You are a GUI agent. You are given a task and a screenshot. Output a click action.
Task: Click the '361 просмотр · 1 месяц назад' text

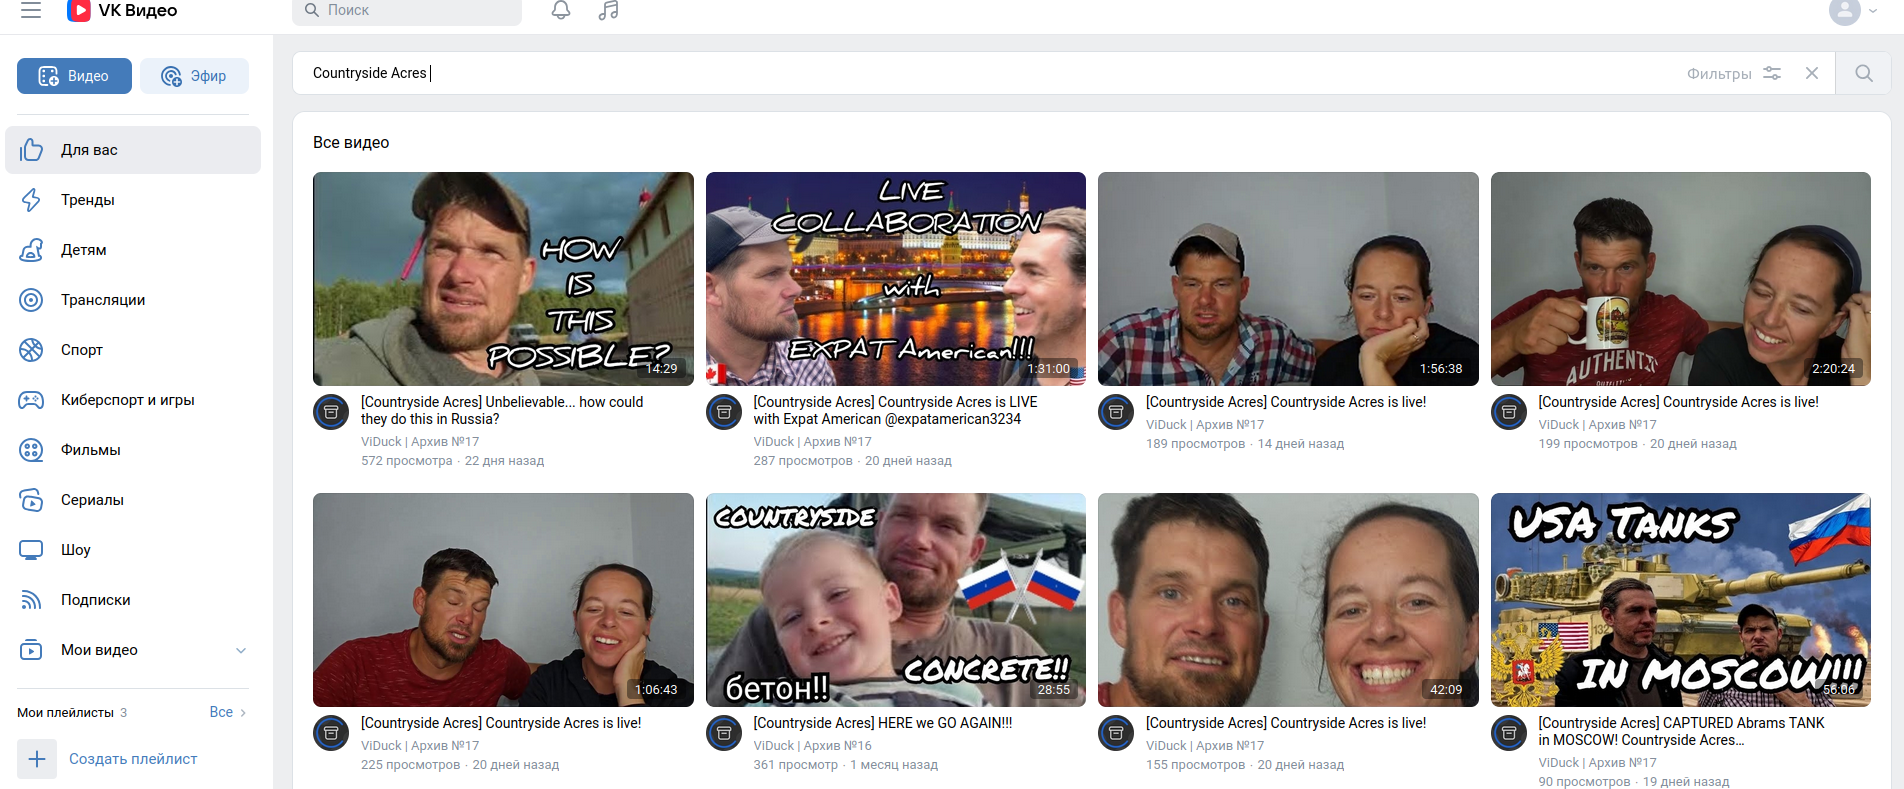tap(846, 765)
